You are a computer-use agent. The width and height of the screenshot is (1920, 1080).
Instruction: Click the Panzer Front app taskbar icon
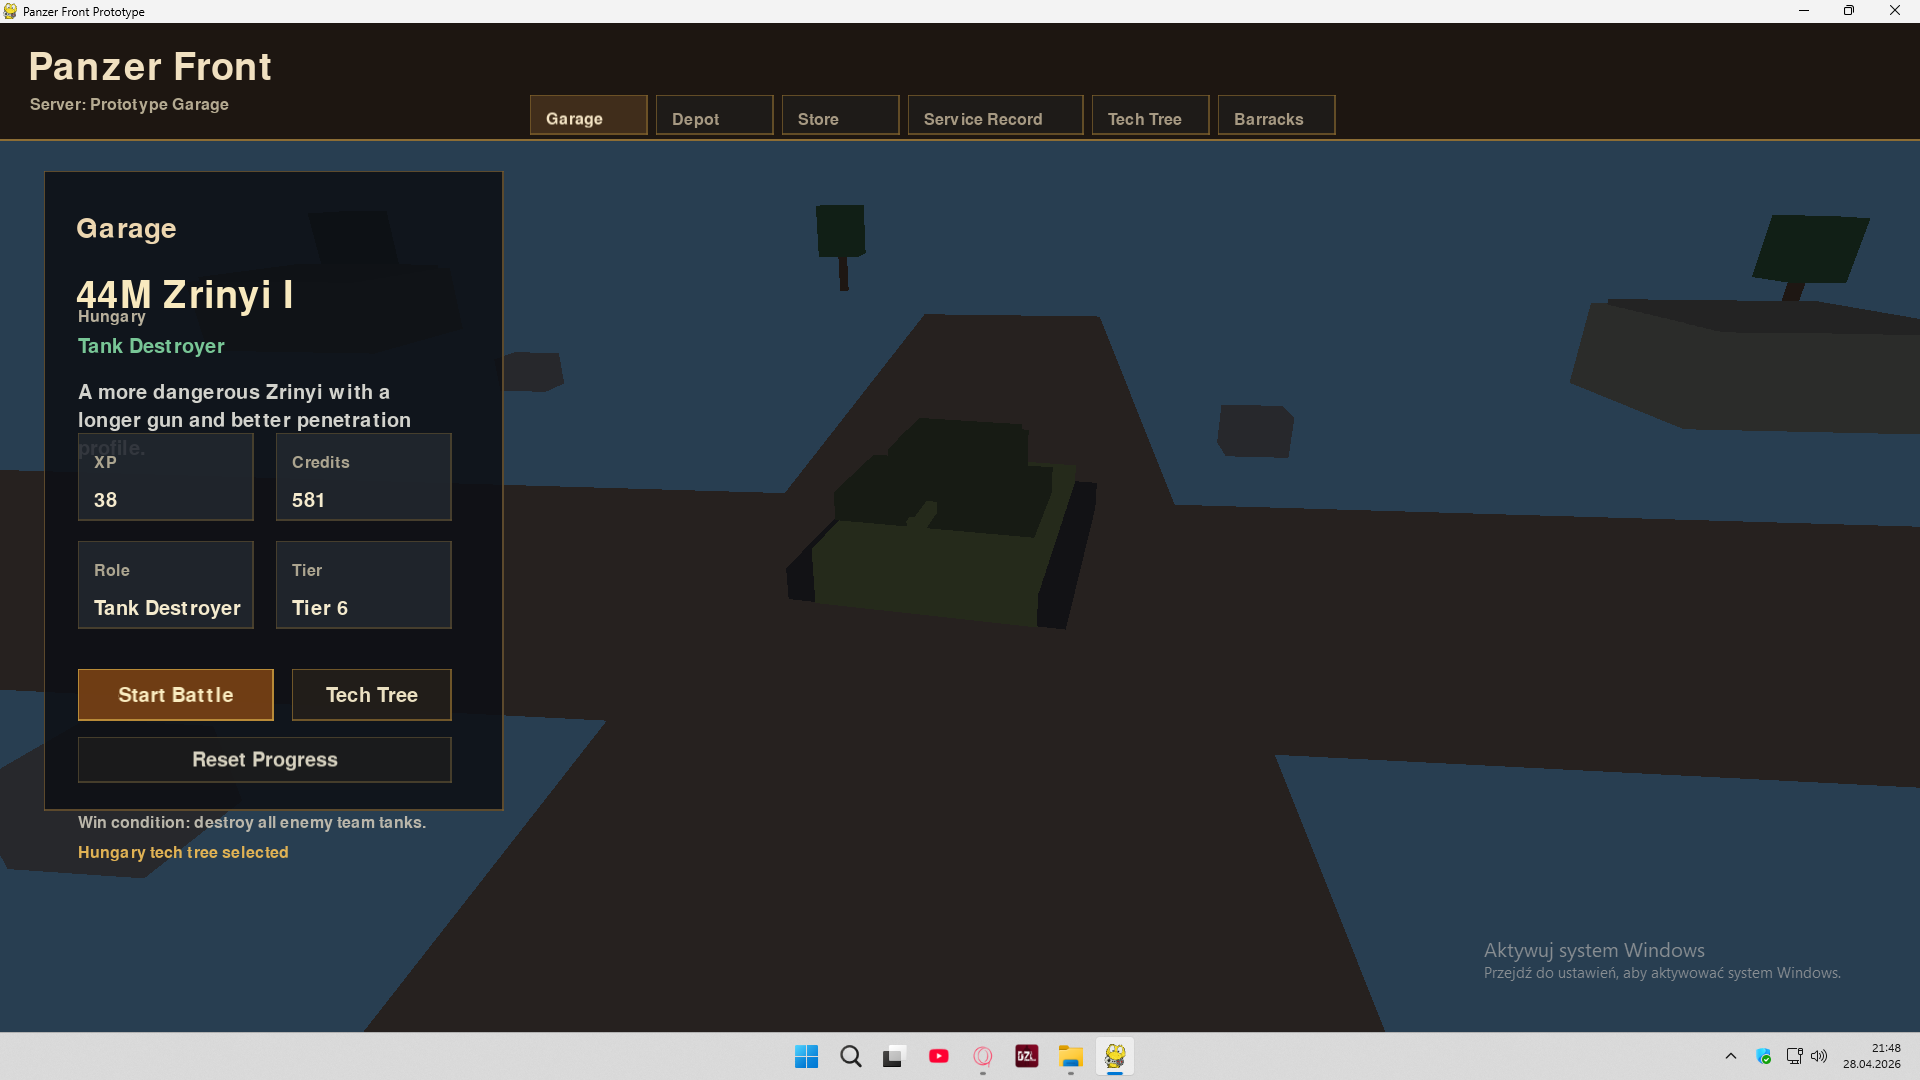(x=1114, y=1056)
